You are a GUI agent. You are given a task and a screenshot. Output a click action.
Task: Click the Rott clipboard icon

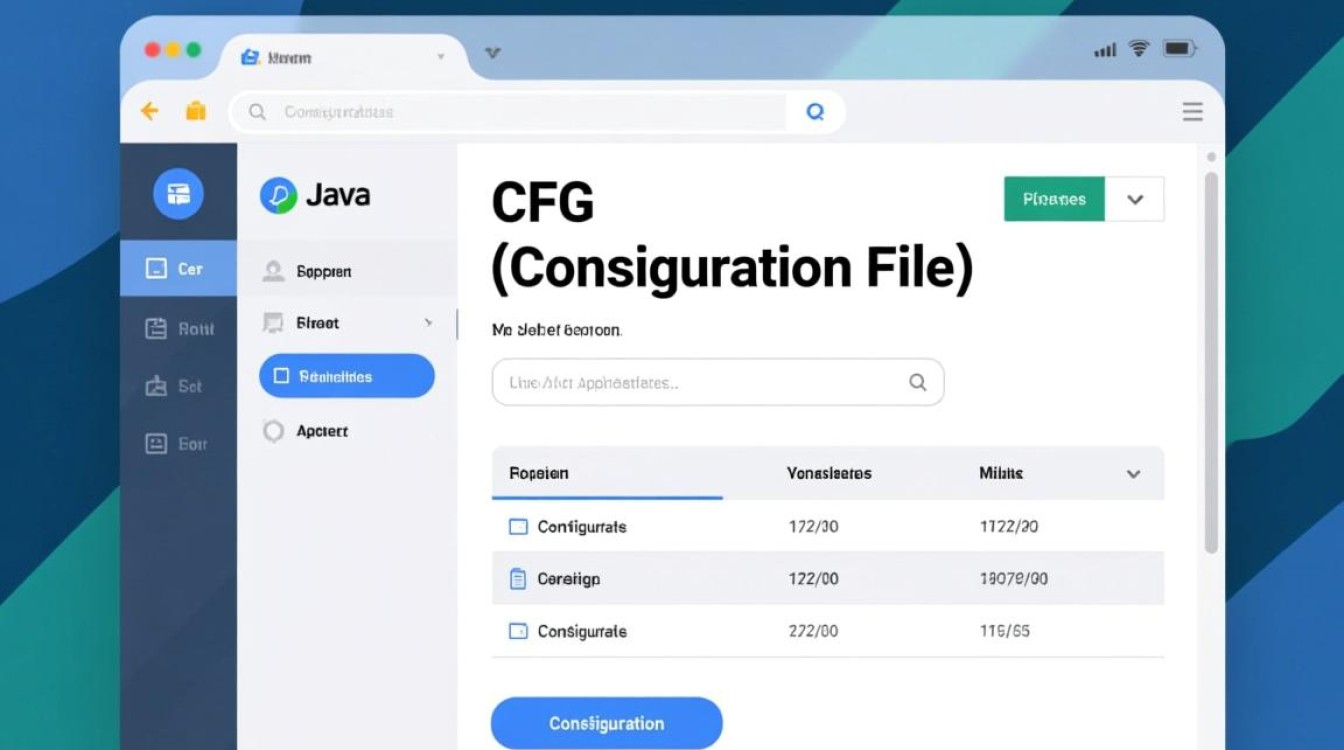[x=158, y=328]
